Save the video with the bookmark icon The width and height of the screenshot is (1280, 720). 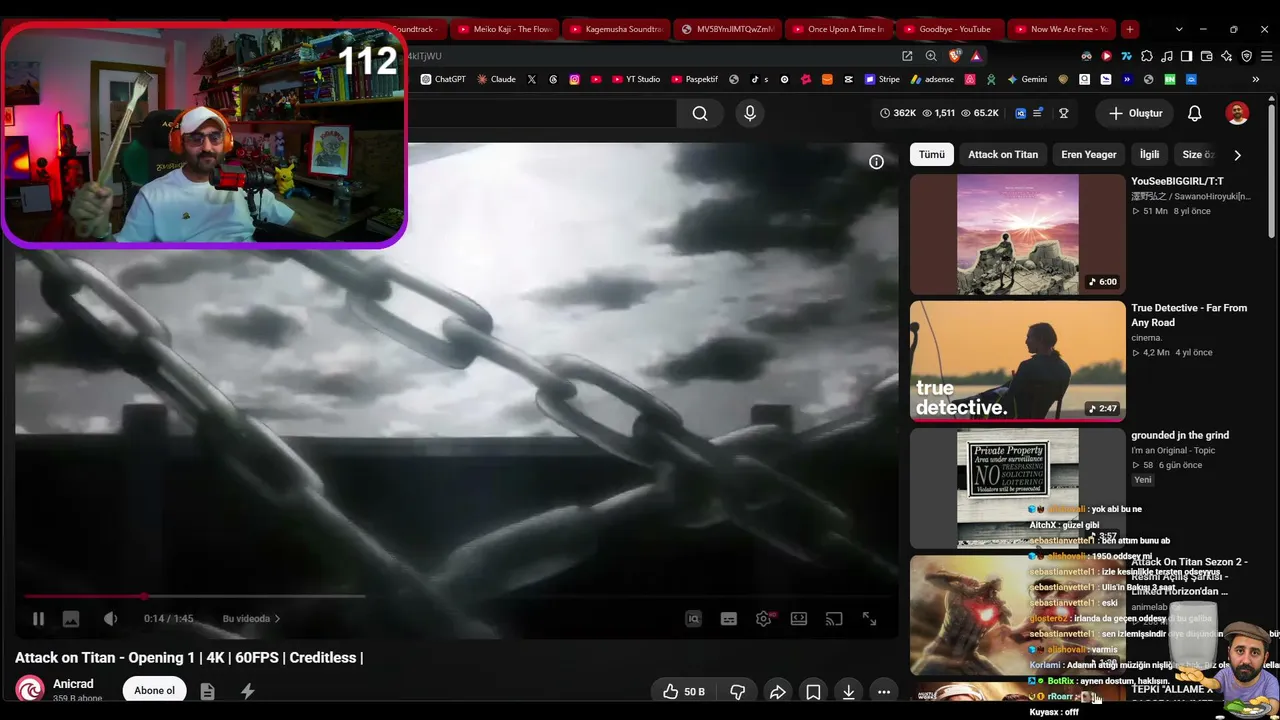[x=813, y=691]
